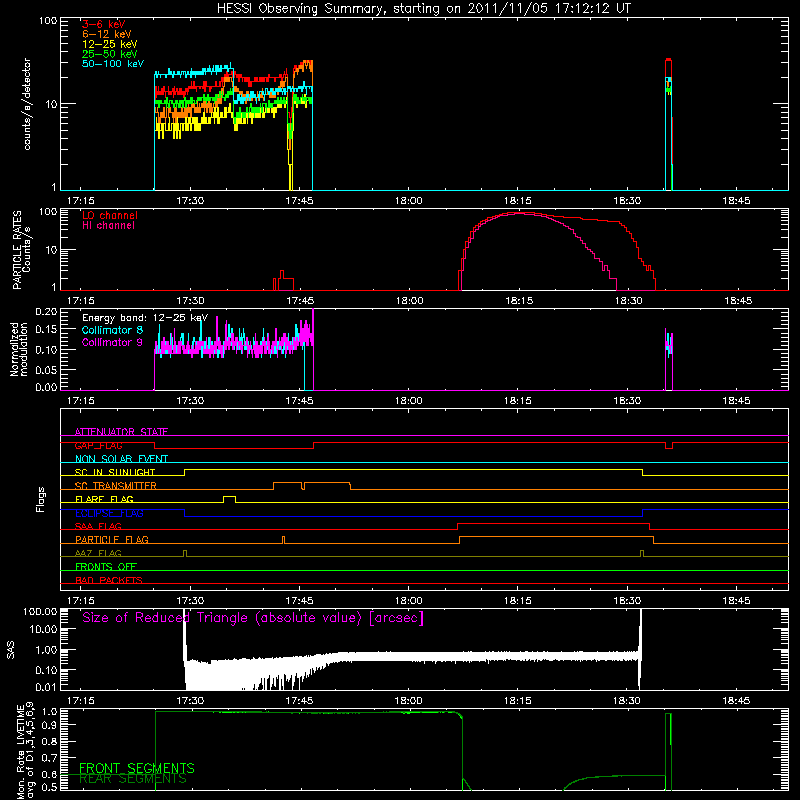
Task: Click the count-rate spike near 18:35
Action: click(669, 124)
